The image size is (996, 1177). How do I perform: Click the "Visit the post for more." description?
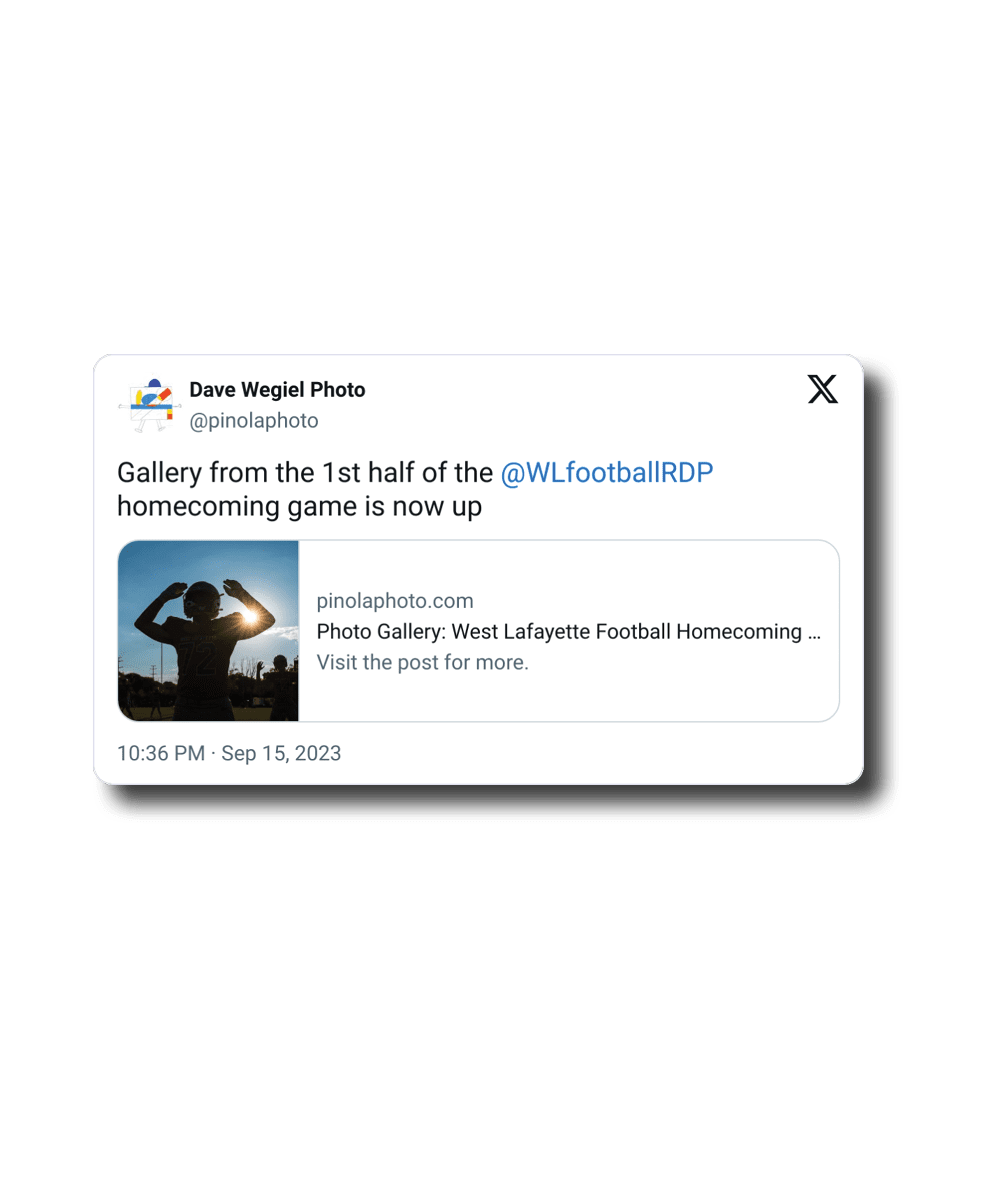[x=422, y=662]
